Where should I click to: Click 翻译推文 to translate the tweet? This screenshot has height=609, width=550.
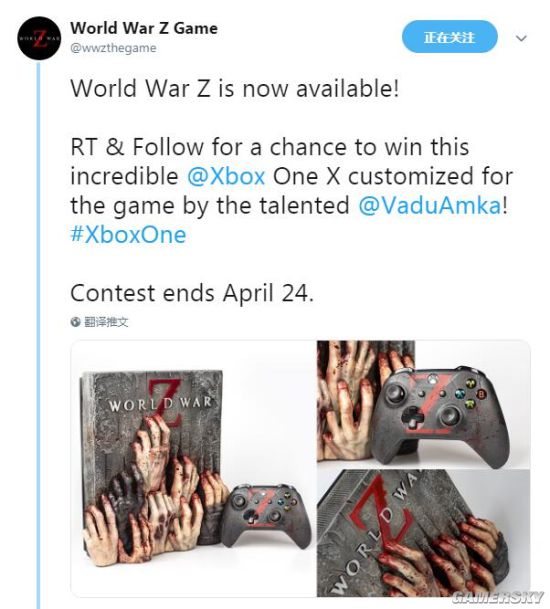pyautogui.click(x=106, y=322)
